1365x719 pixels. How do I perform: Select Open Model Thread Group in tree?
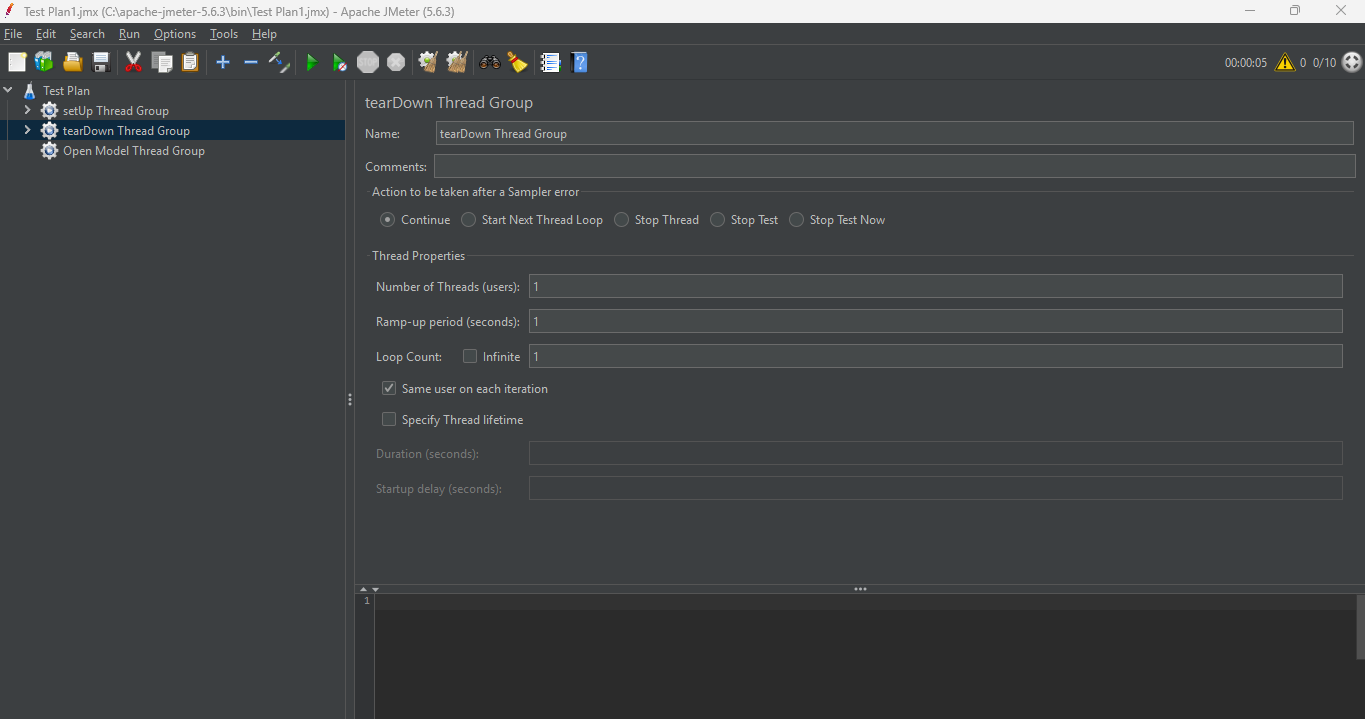[x=134, y=151]
